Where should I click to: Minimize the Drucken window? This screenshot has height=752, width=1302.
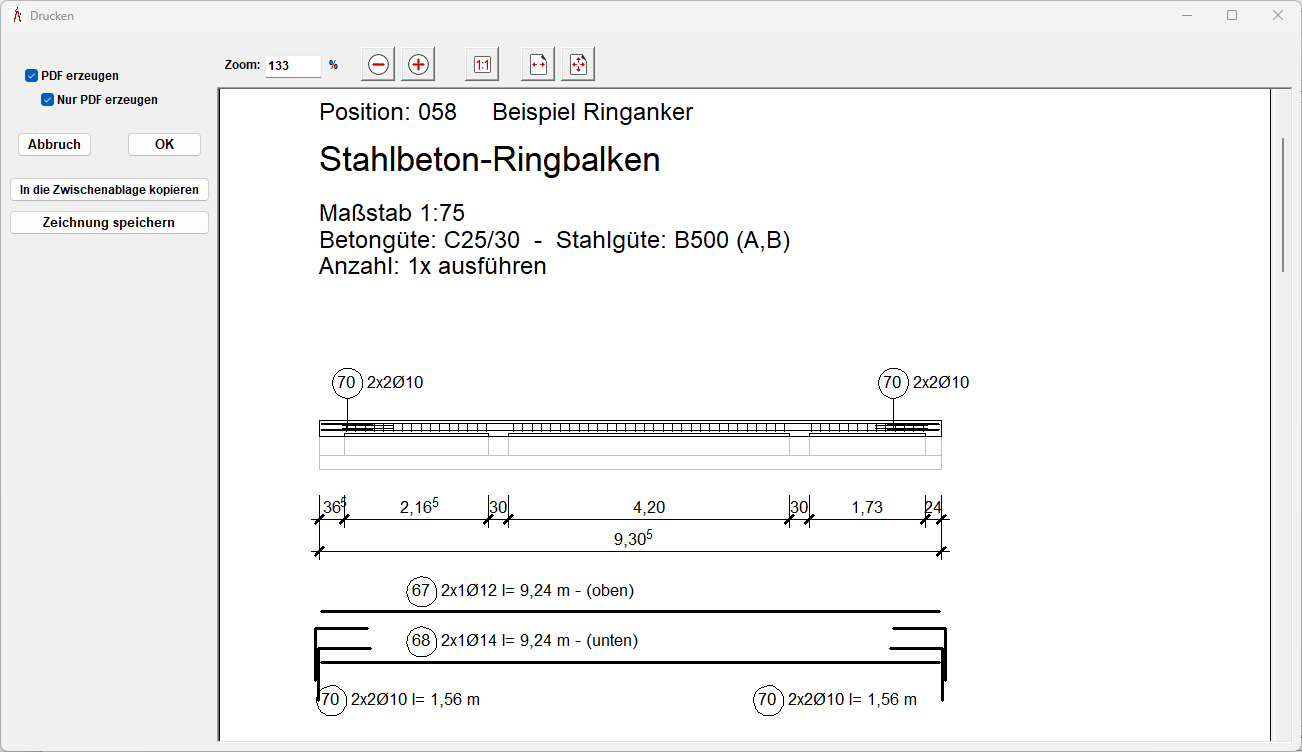click(x=1186, y=16)
